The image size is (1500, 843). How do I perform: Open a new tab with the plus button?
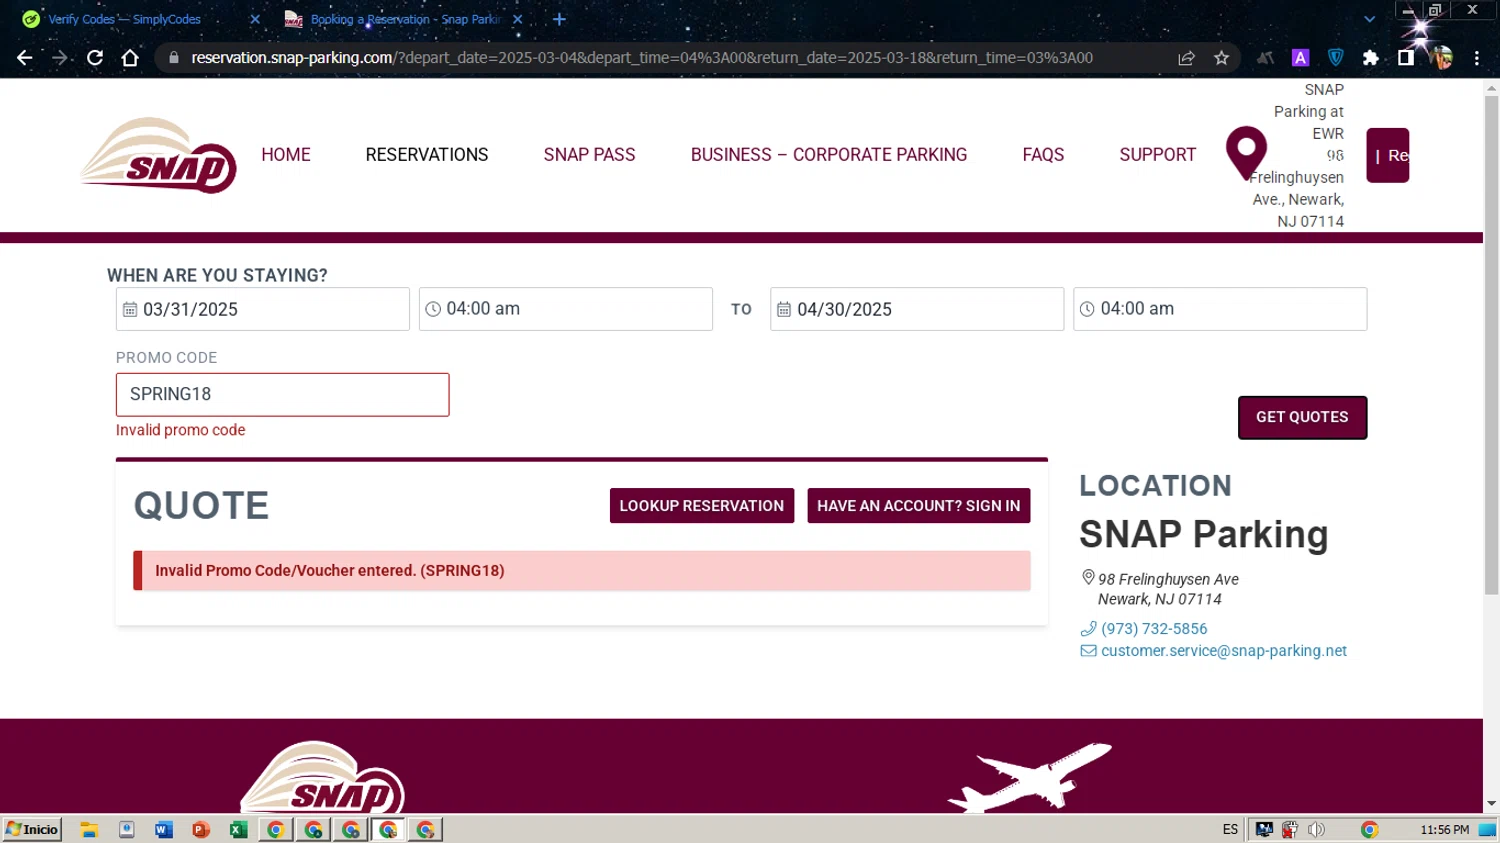click(x=559, y=19)
